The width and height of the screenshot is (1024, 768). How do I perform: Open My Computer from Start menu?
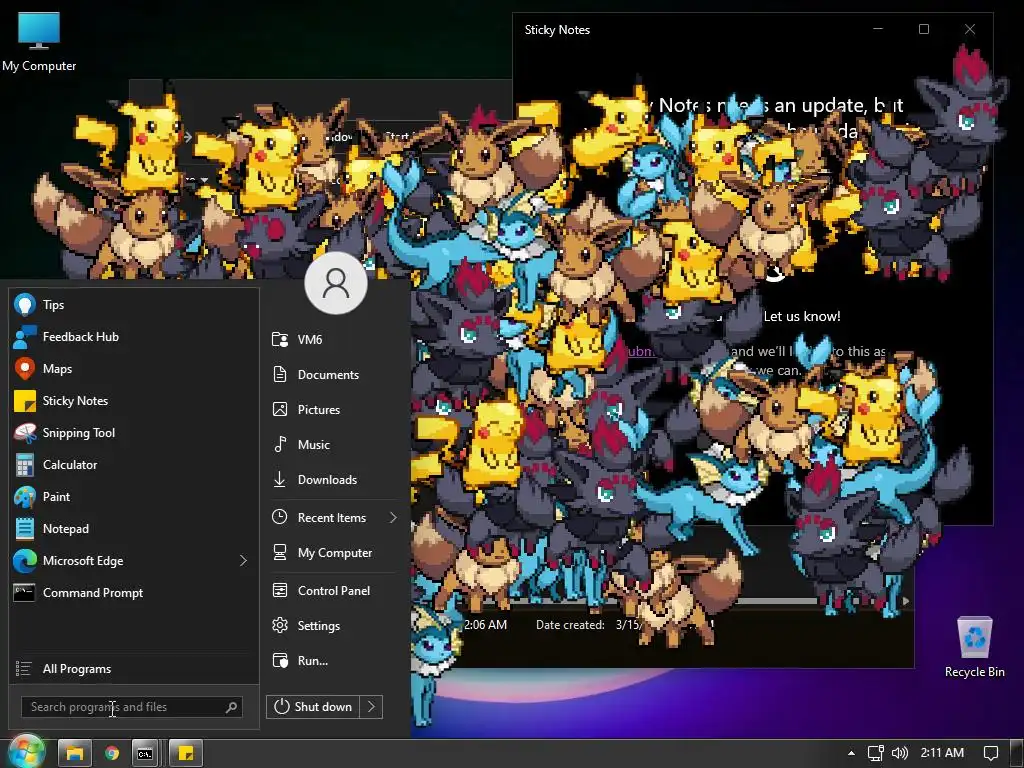(x=334, y=552)
